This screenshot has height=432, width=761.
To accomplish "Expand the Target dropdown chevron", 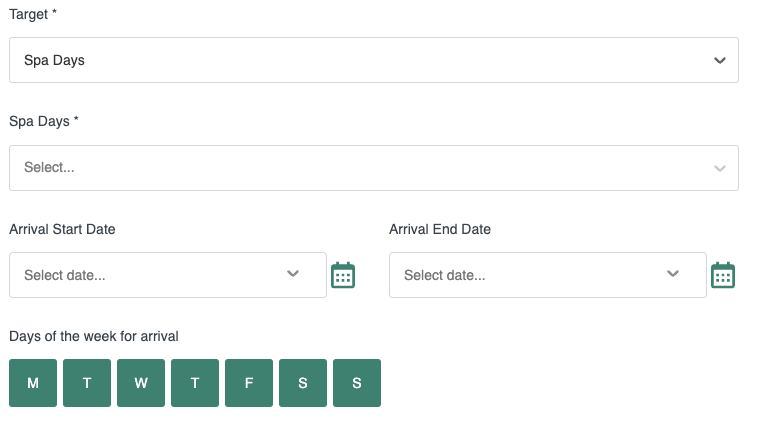I will (720, 61).
